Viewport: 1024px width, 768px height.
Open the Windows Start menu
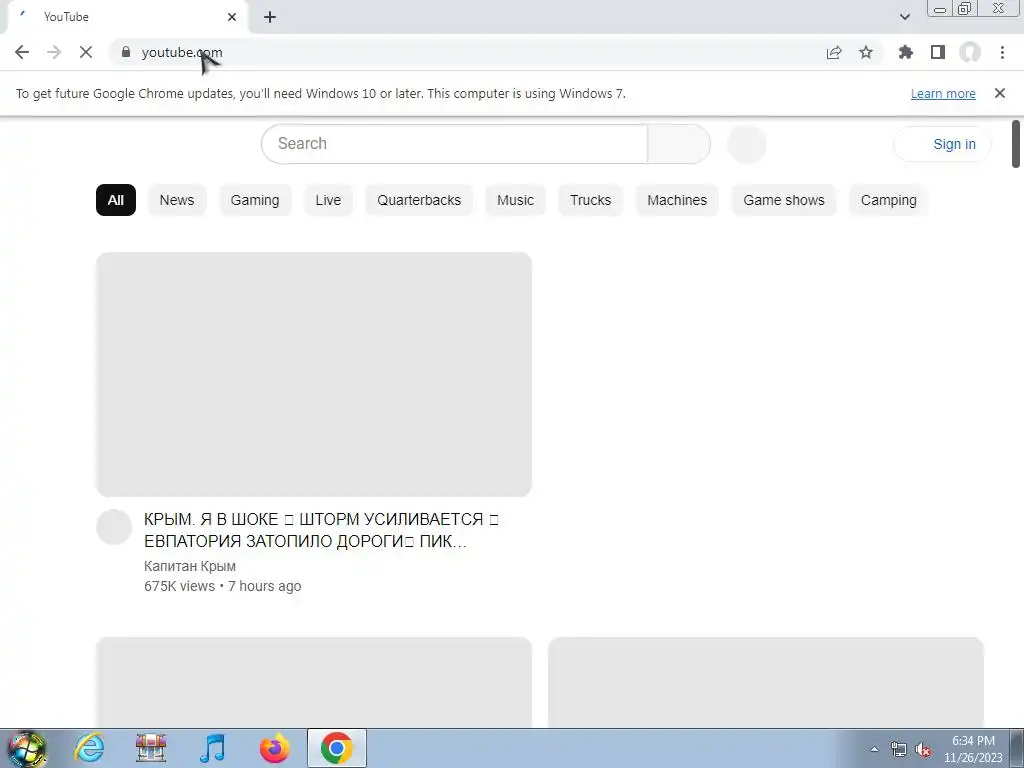(27, 748)
